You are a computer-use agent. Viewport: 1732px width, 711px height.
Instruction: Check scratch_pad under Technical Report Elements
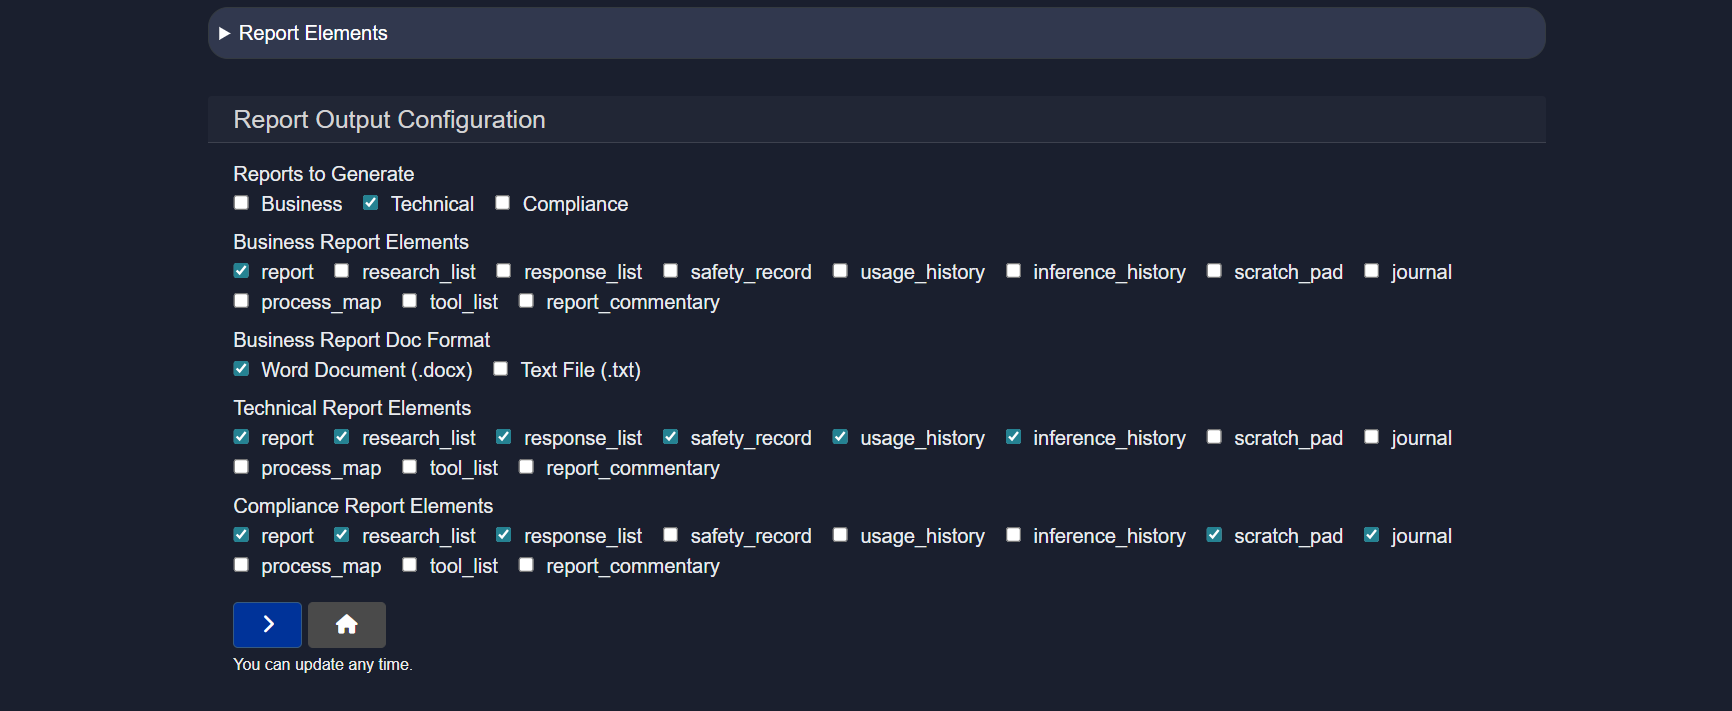1214,437
